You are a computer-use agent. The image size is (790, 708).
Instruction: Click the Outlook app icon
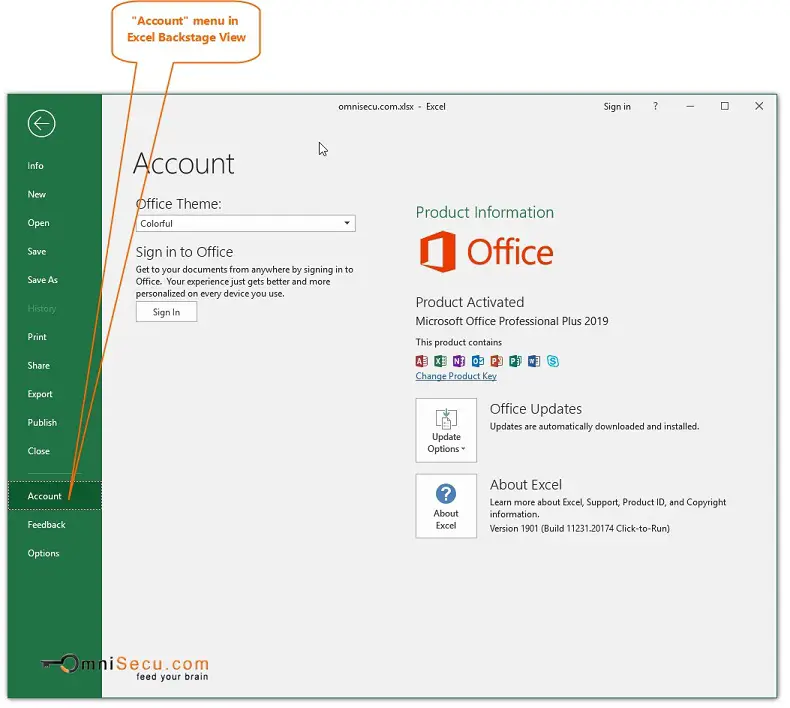pos(478,361)
